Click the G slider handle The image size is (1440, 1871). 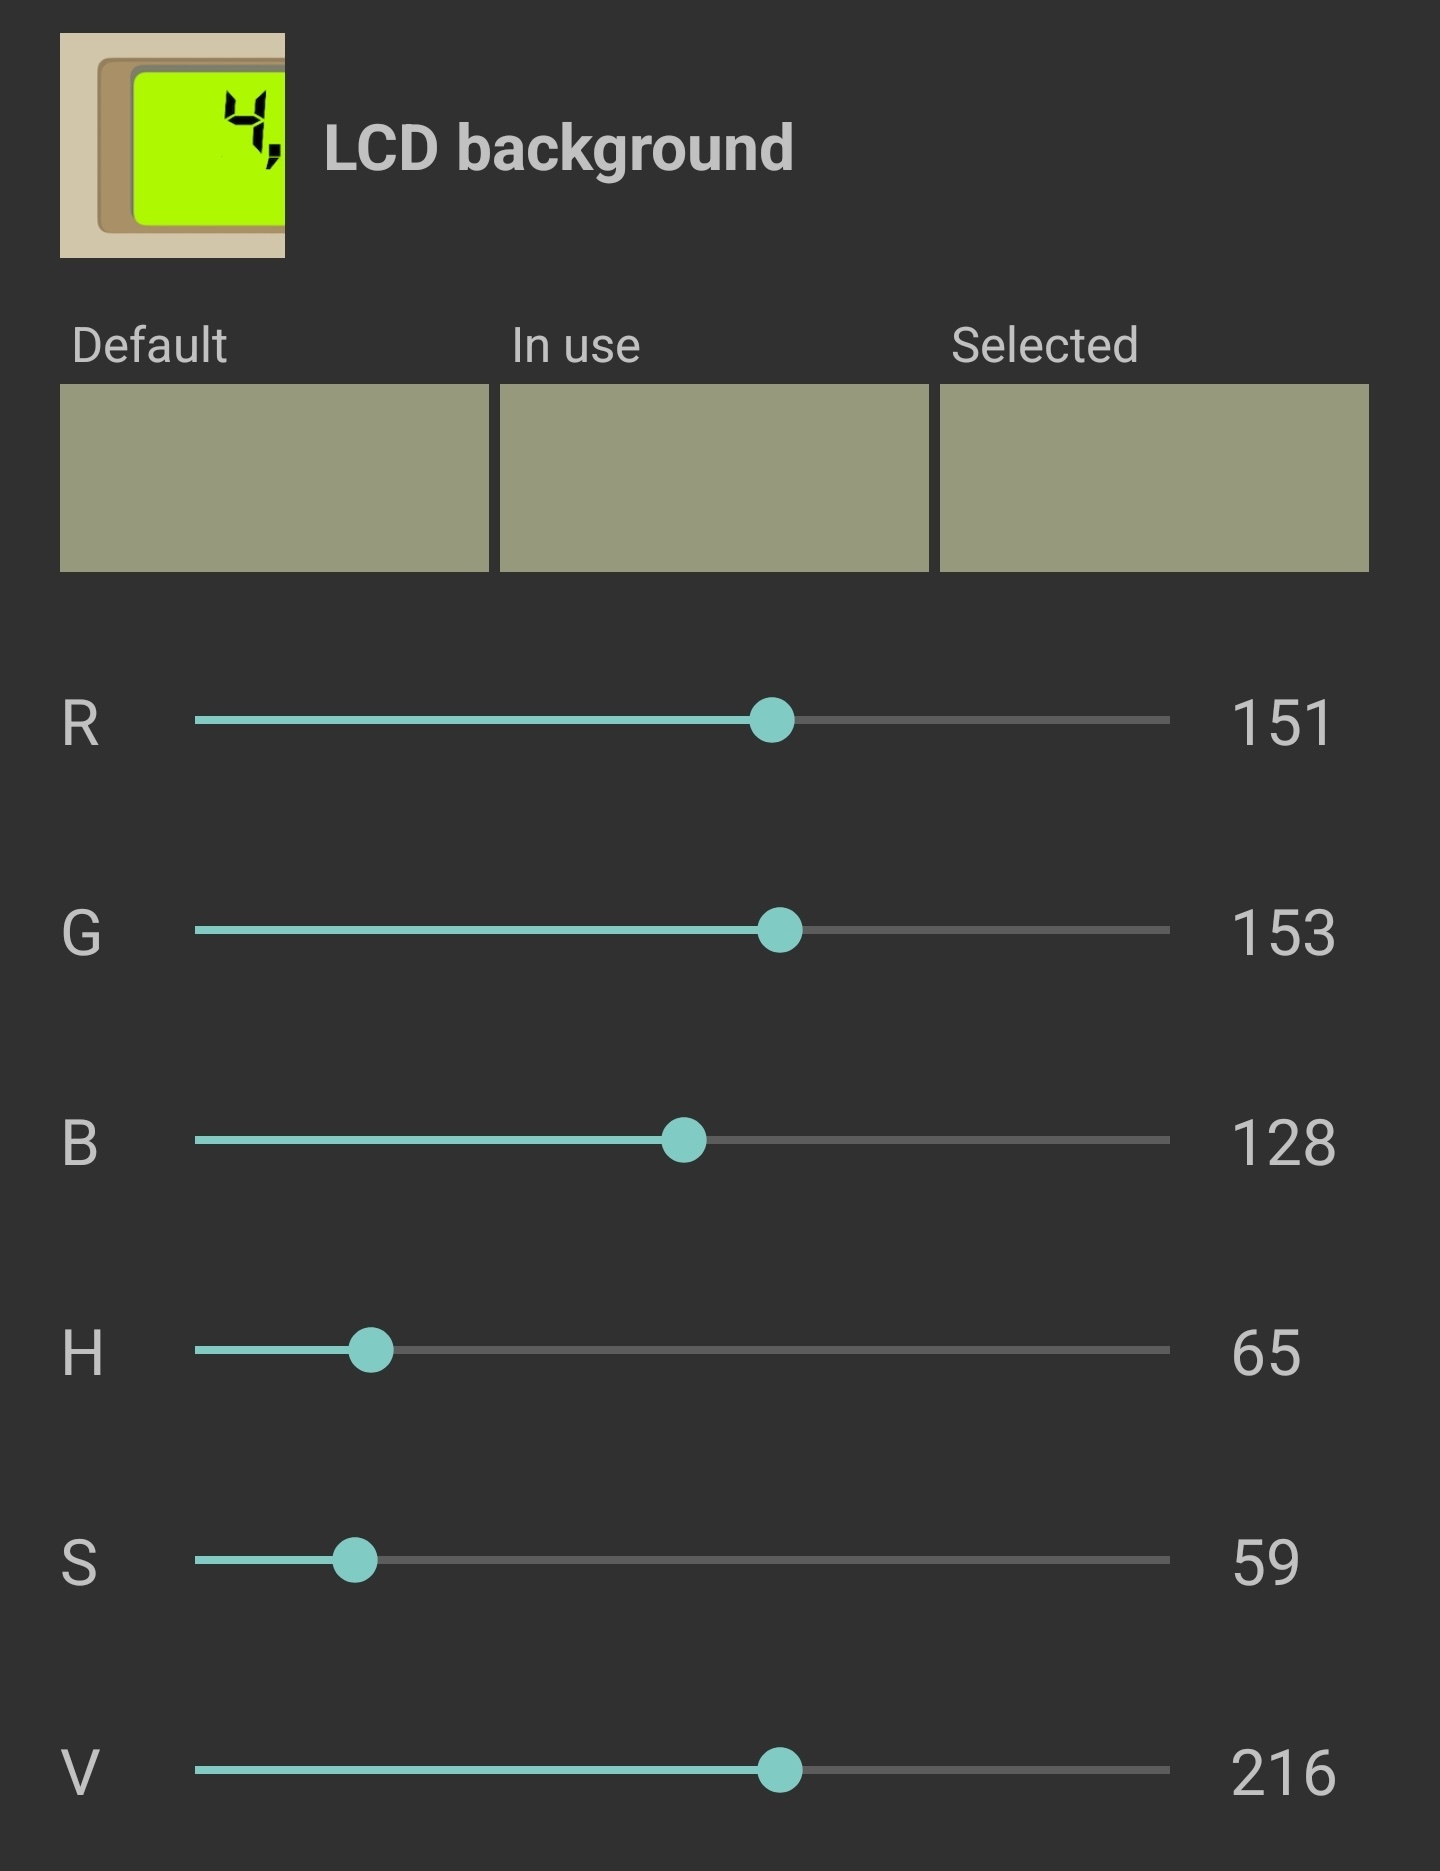(780, 930)
